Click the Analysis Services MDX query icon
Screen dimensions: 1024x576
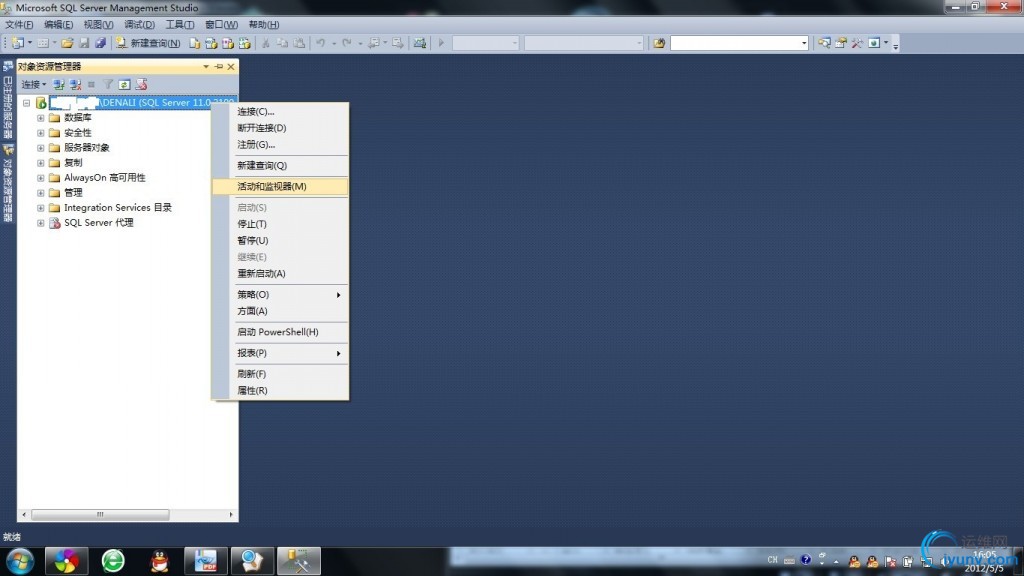point(211,43)
